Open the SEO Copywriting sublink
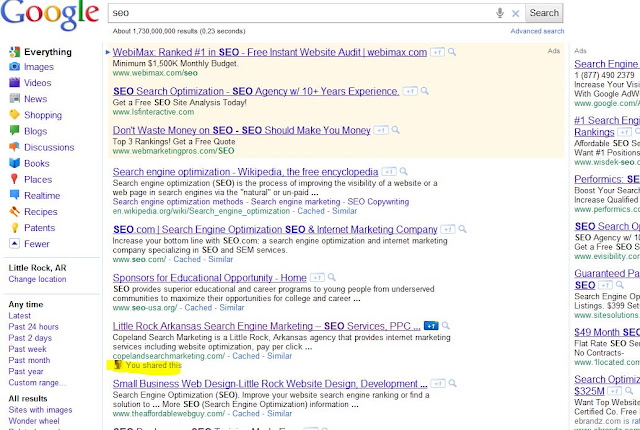640x430 pixels. pos(378,202)
